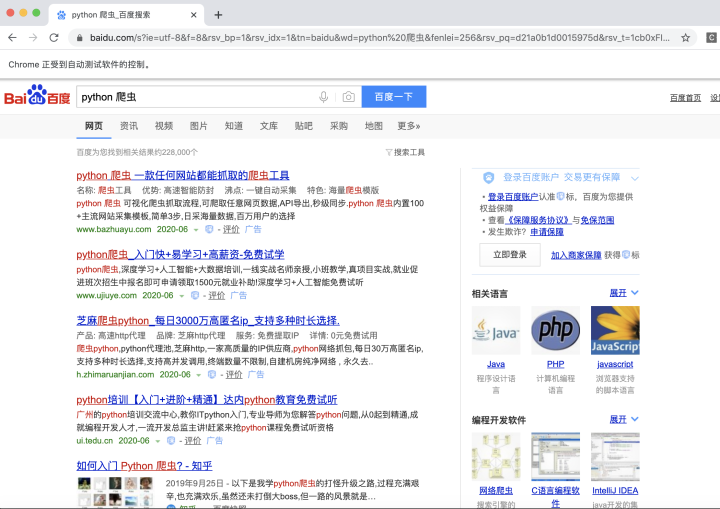Screen dimensions: 720x509
Task: Open result 芝麻爬虫python 每日3000万高匿名ip
Action: pyautogui.click(x=208, y=321)
